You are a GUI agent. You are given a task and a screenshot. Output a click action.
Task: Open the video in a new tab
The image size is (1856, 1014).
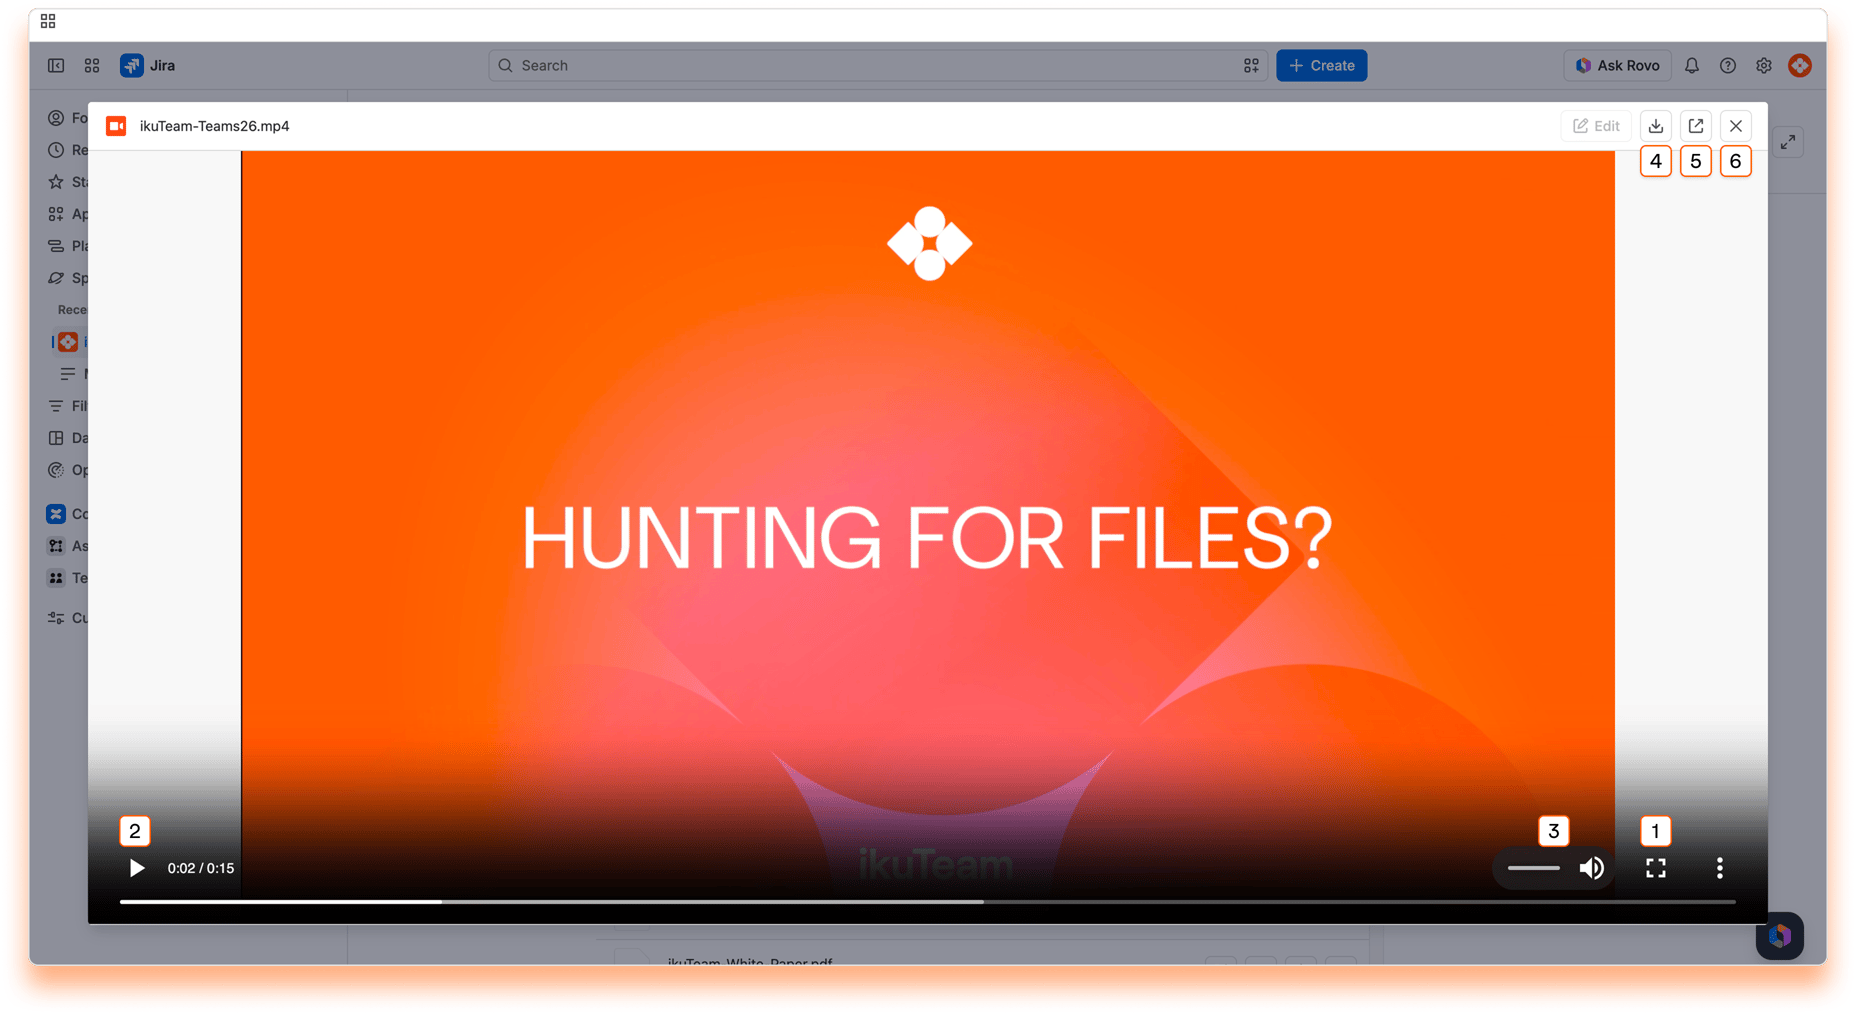pos(1696,126)
